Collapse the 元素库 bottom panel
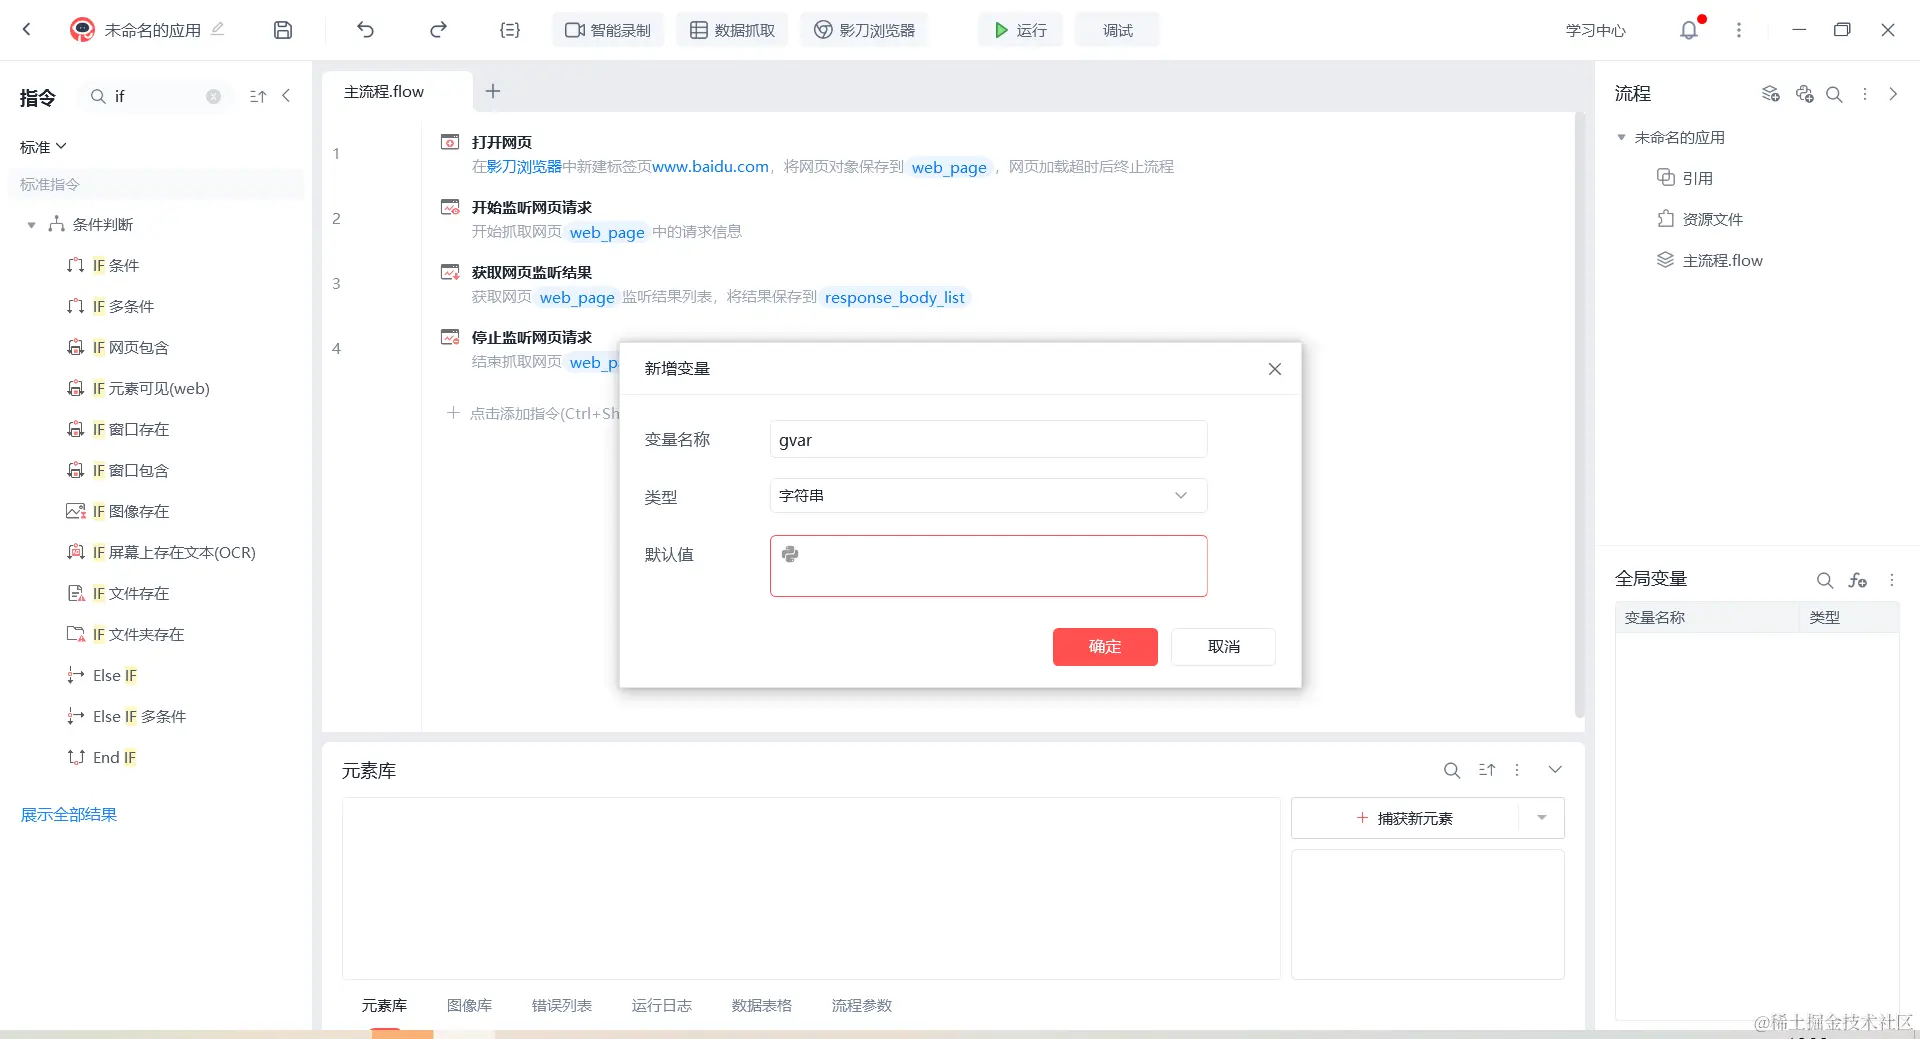 (x=1555, y=770)
